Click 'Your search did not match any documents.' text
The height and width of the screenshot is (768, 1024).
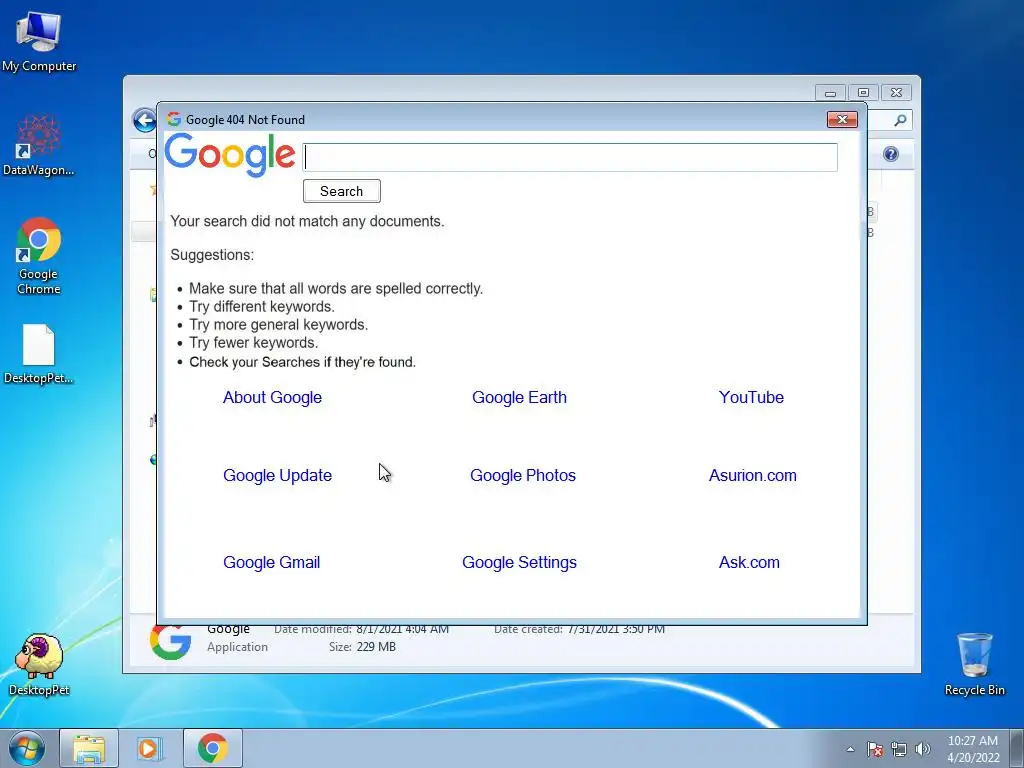coord(308,221)
